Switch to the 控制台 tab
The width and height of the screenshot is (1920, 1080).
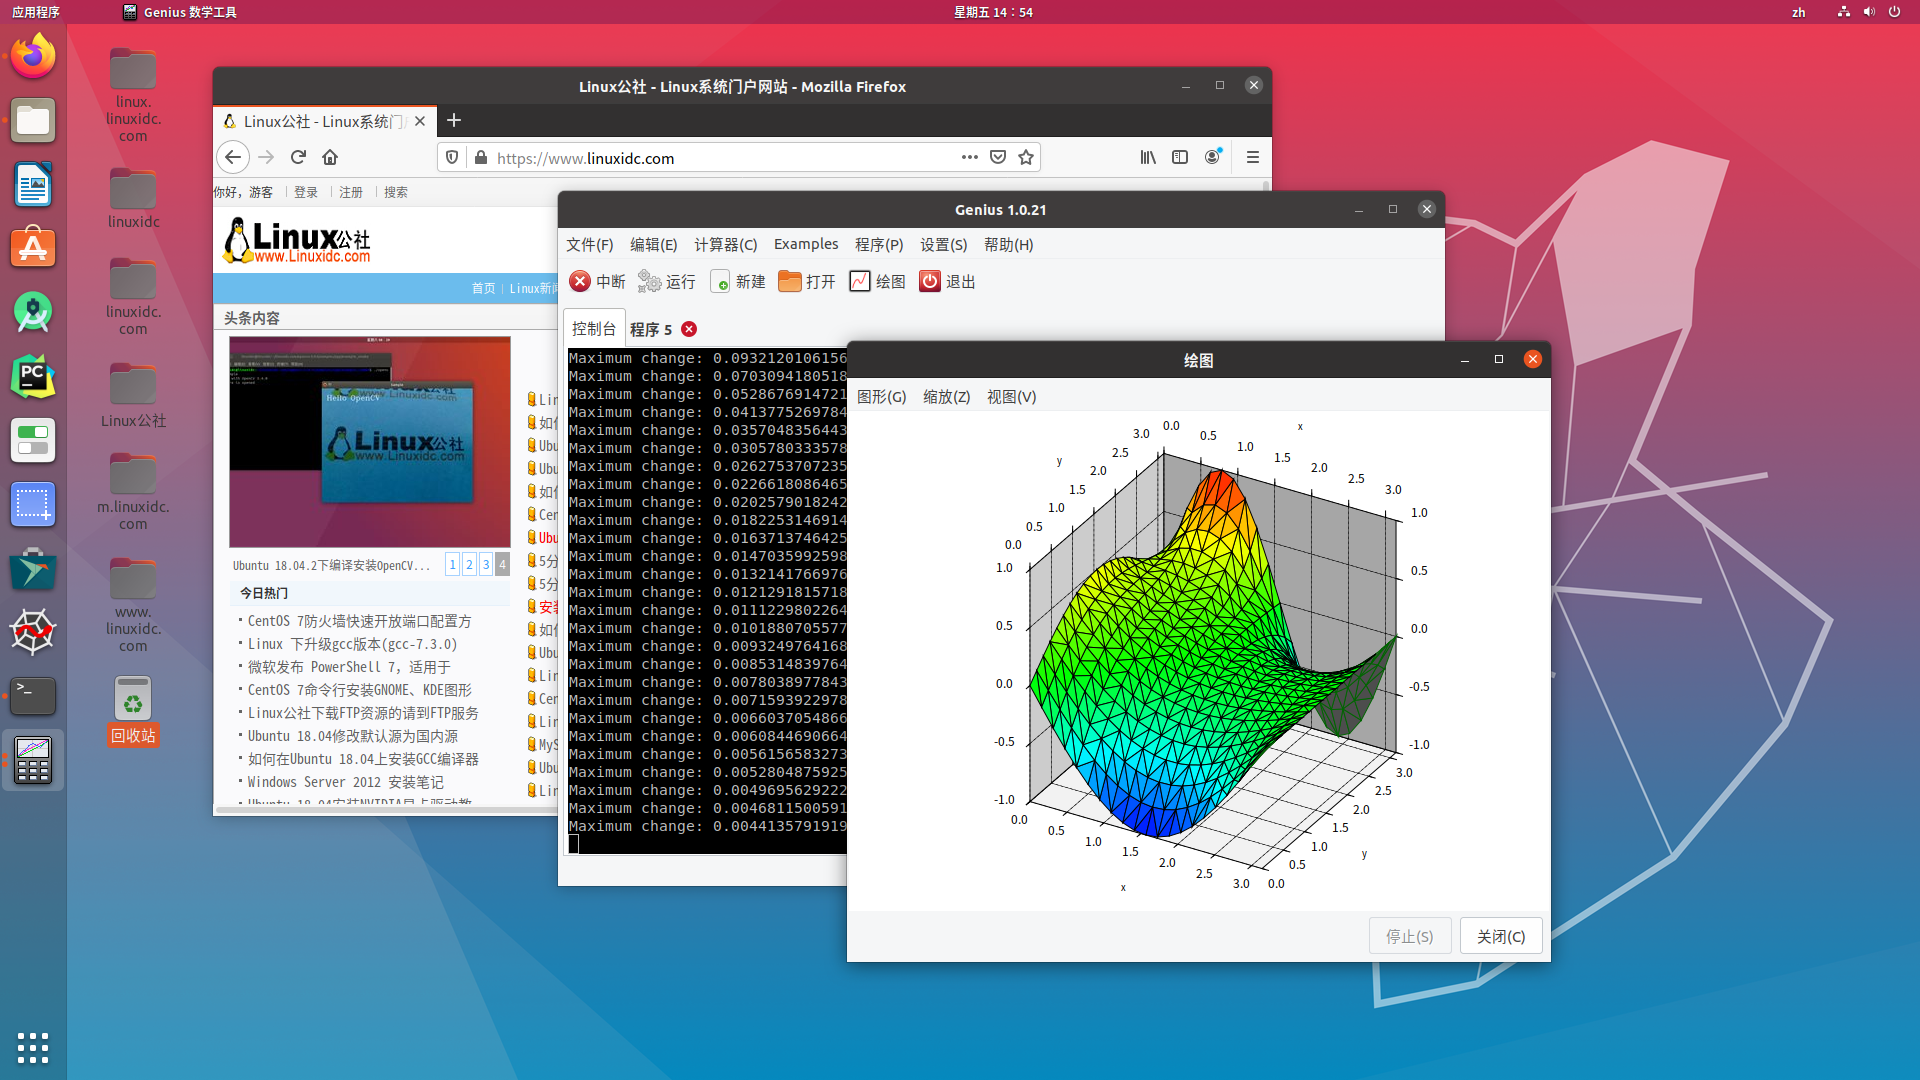[x=593, y=328]
